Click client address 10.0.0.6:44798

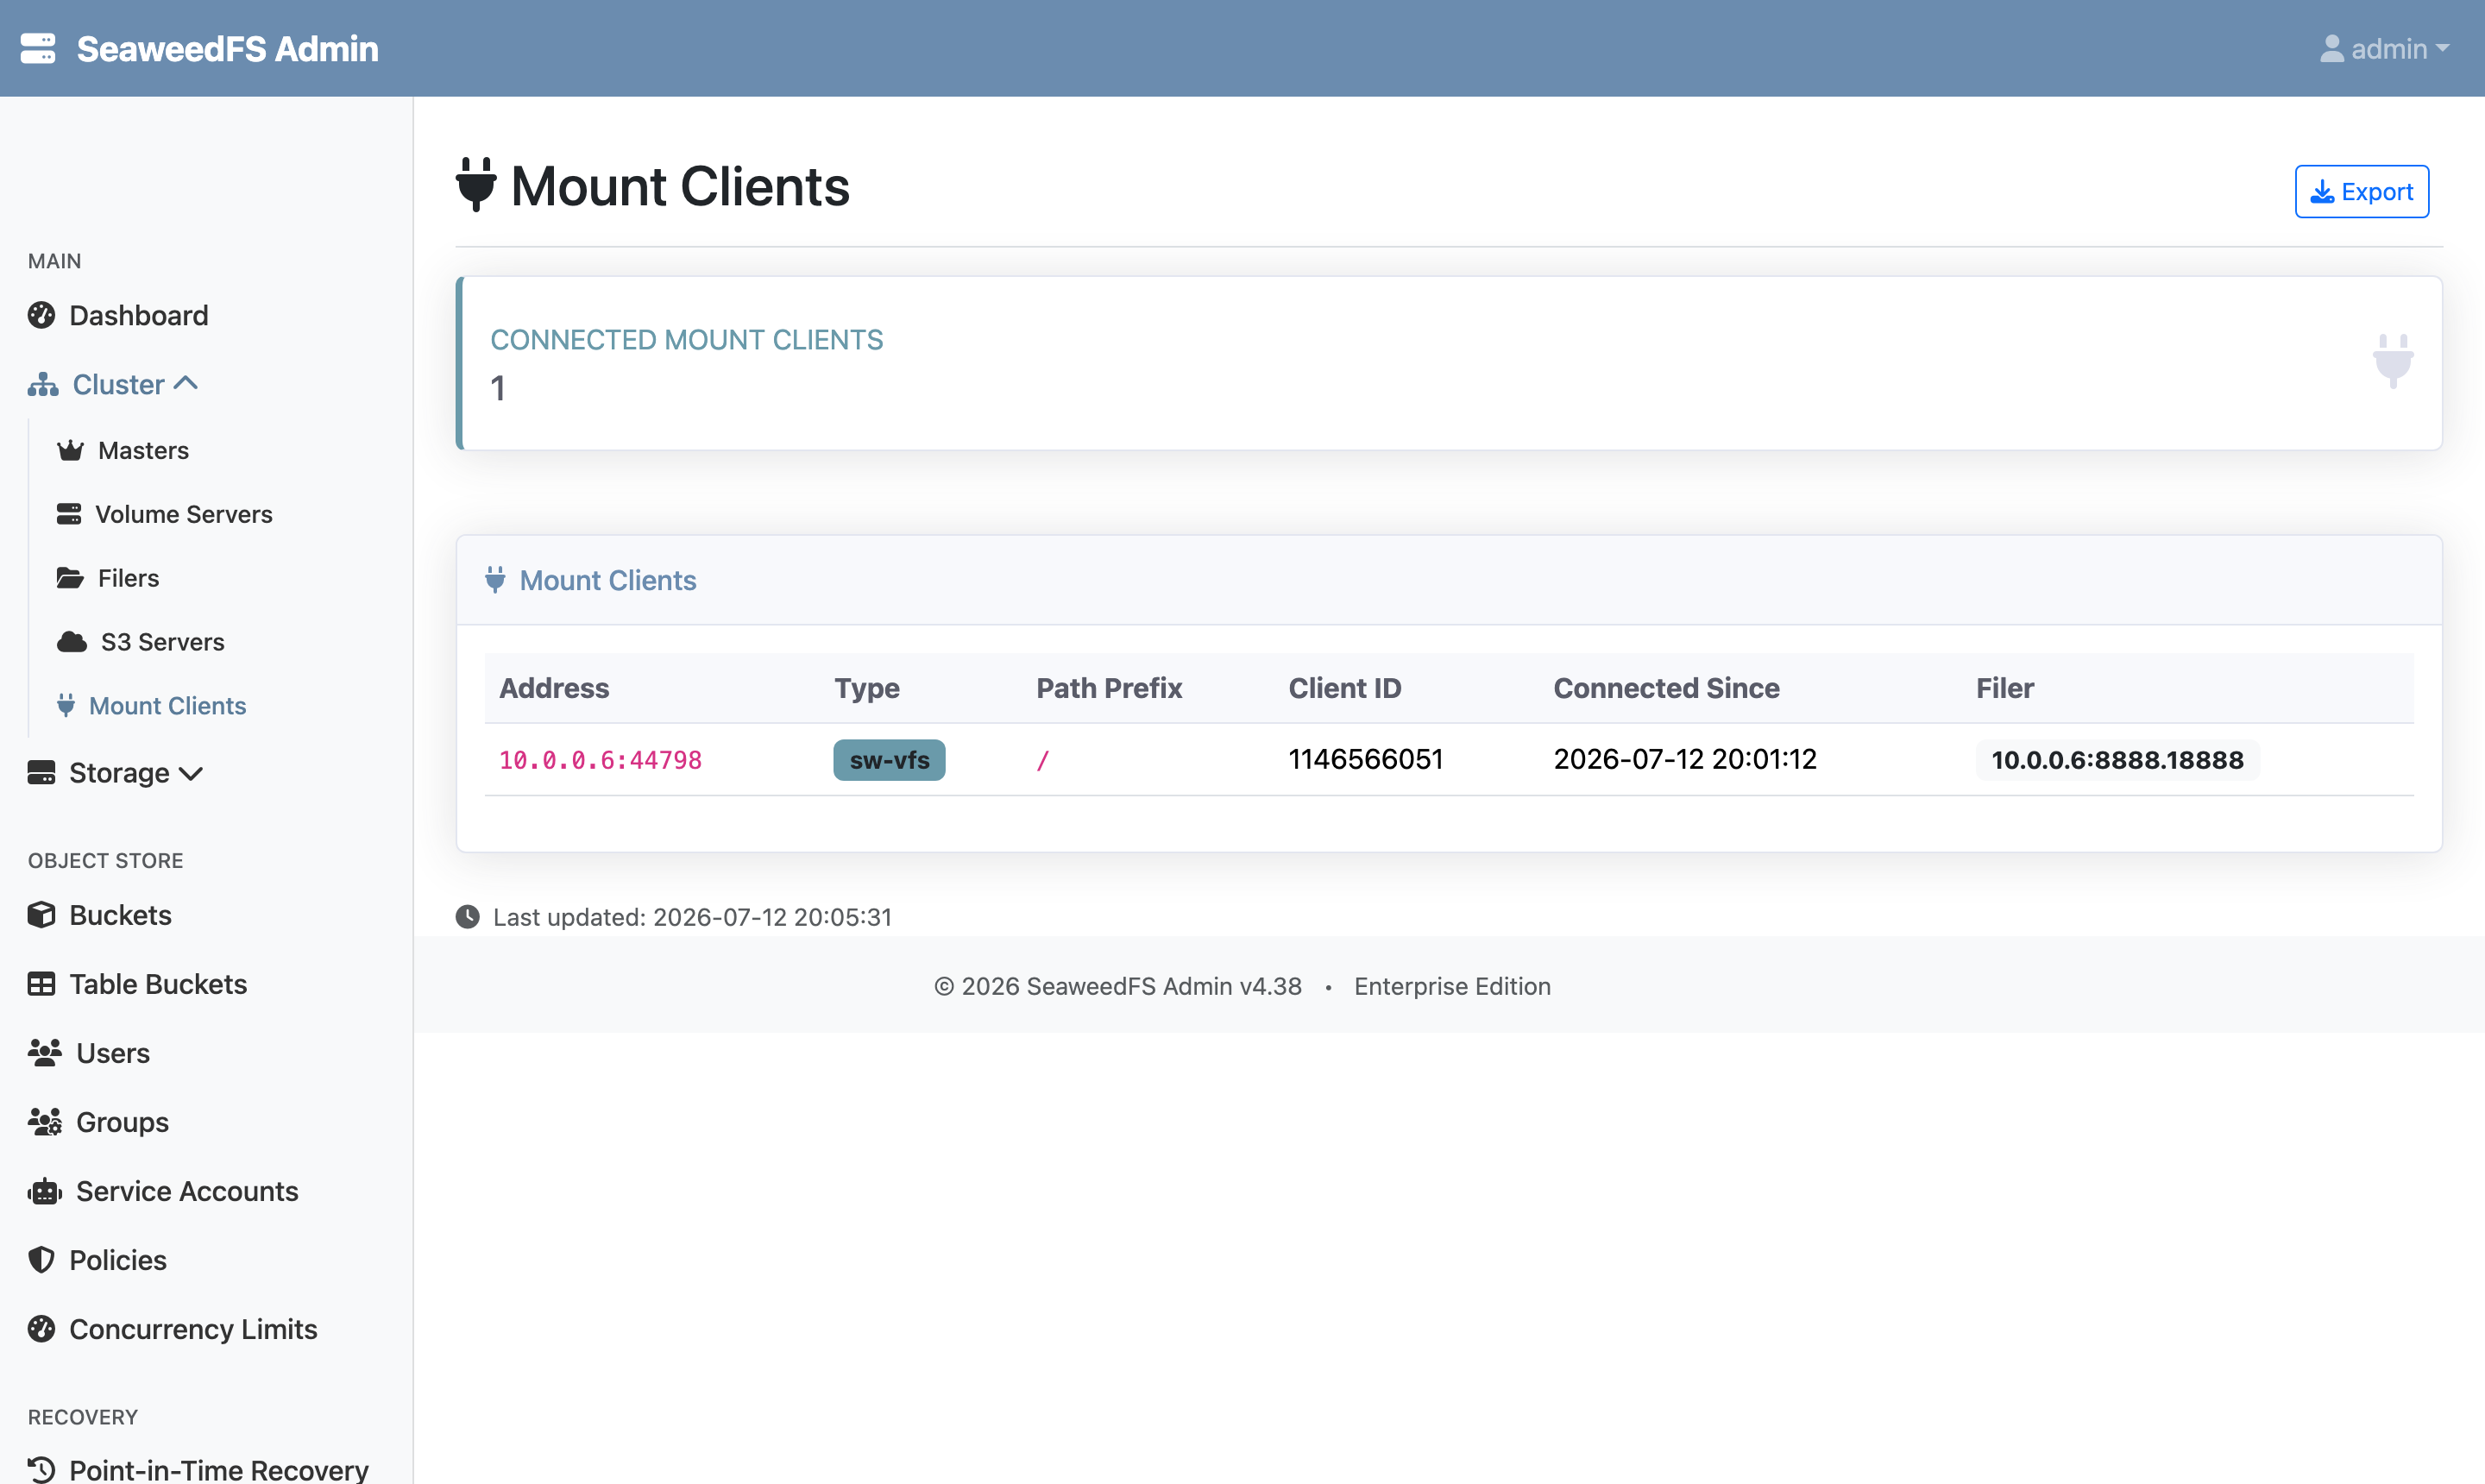[600, 760]
